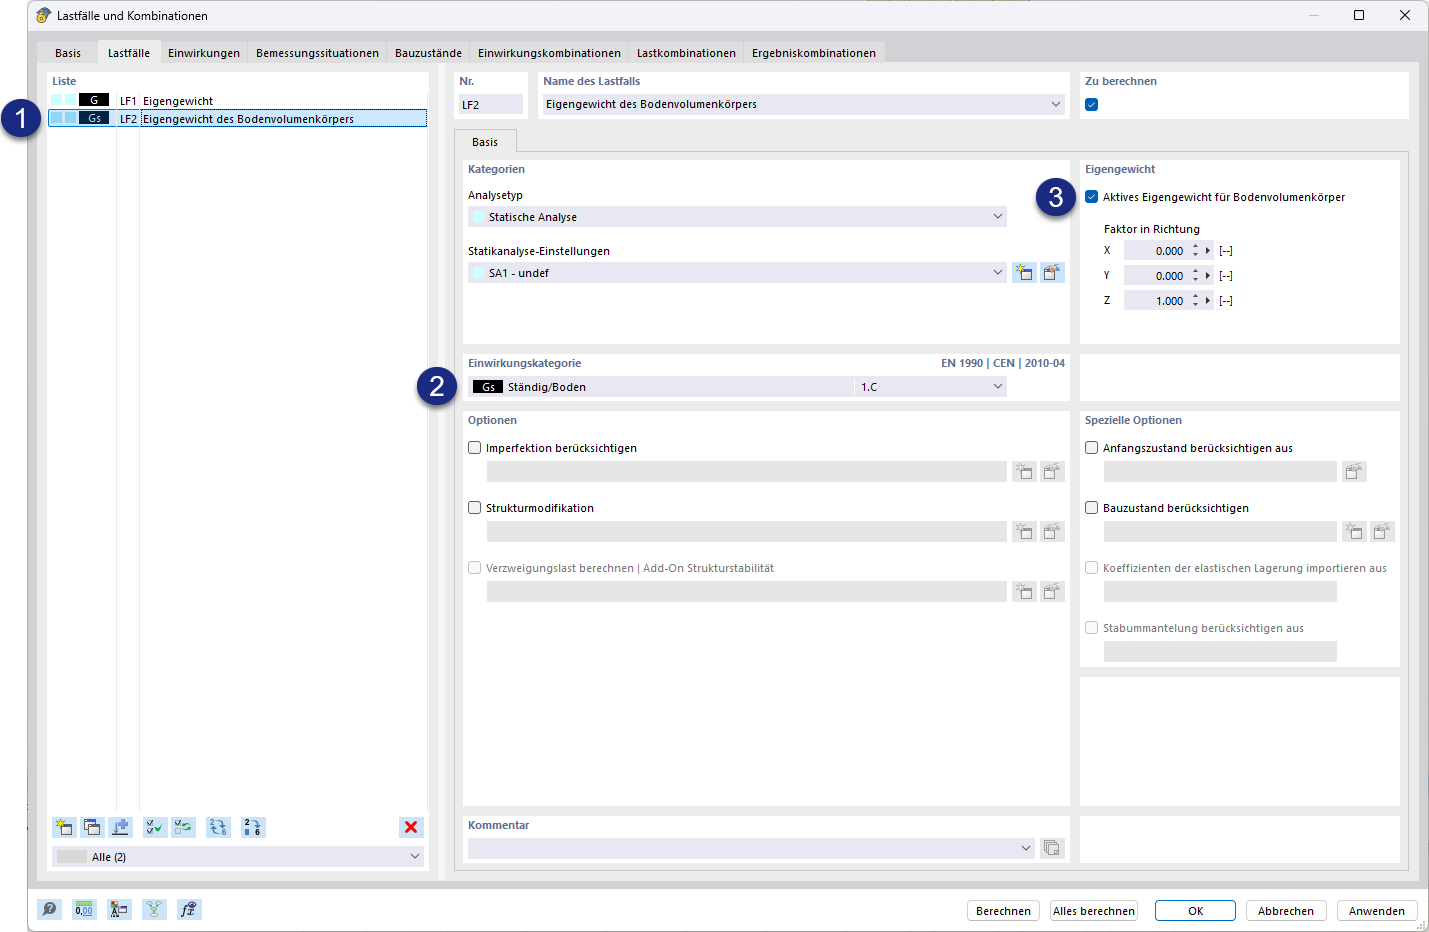Select all load cases via checkmark icon
The height and width of the screenshot is (932, 1429).
coord(154,827)
